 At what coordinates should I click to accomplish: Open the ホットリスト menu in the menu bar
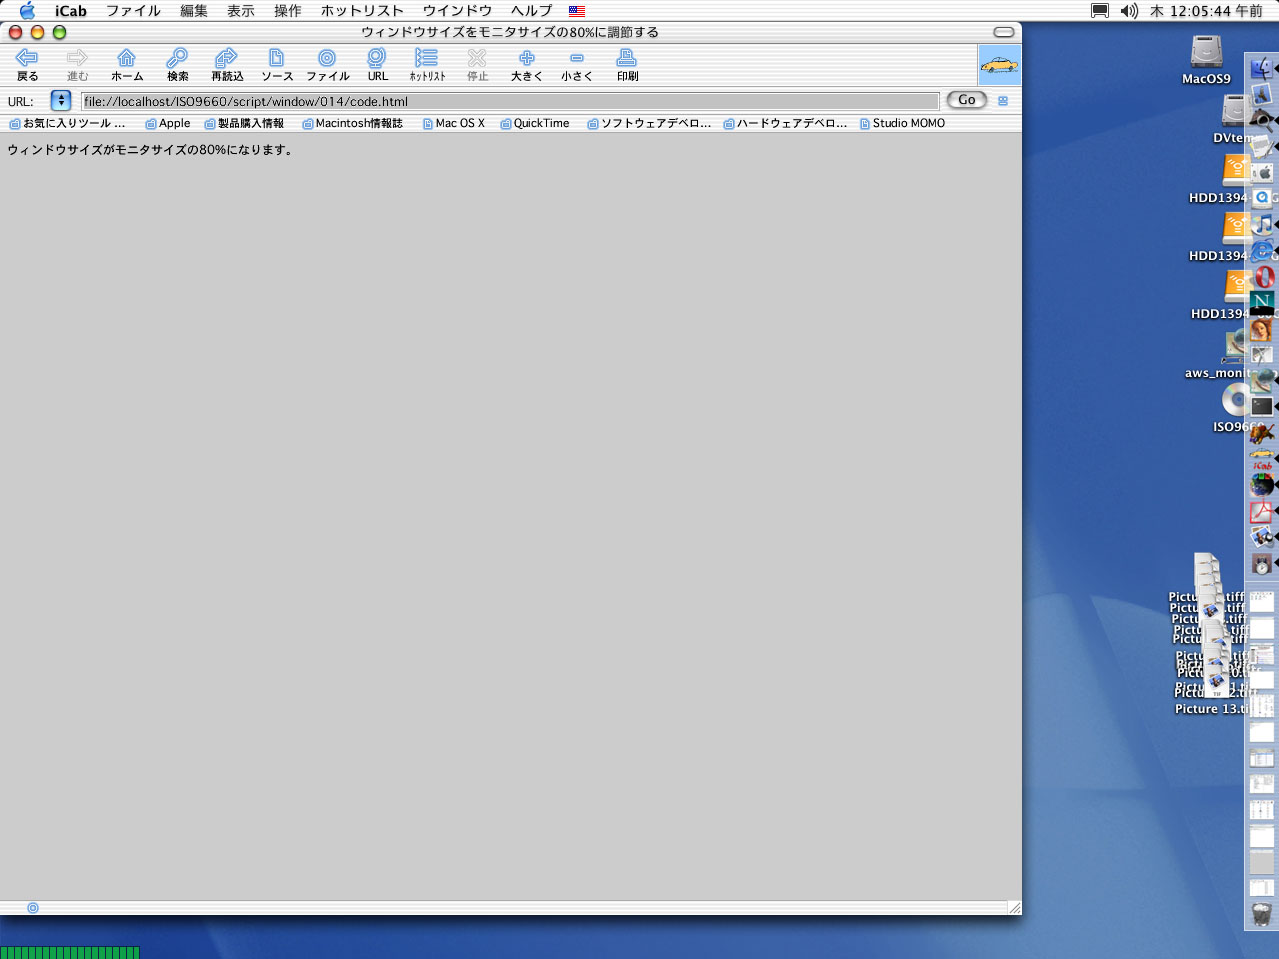pyautogui.click(x=362, y=11)
